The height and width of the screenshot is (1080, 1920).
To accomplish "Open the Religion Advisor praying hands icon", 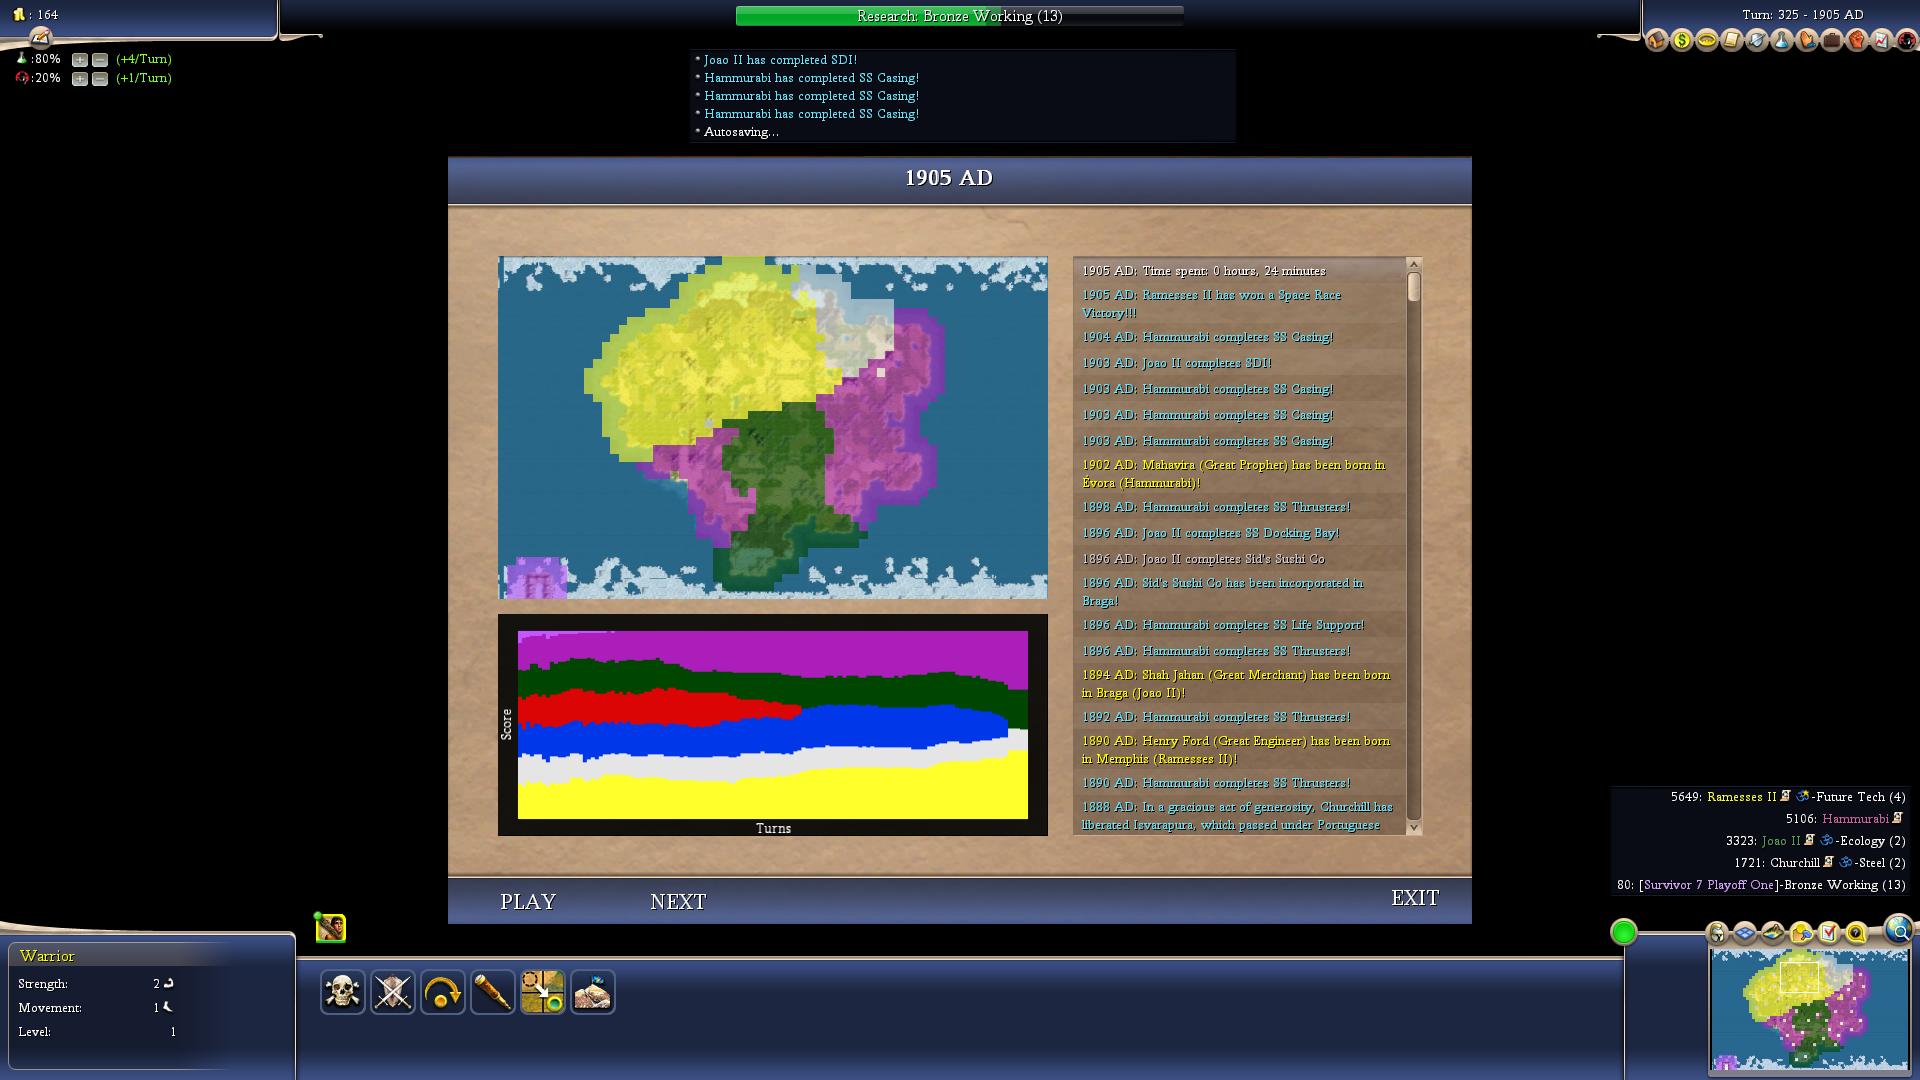I will (x=1807, y=41).
